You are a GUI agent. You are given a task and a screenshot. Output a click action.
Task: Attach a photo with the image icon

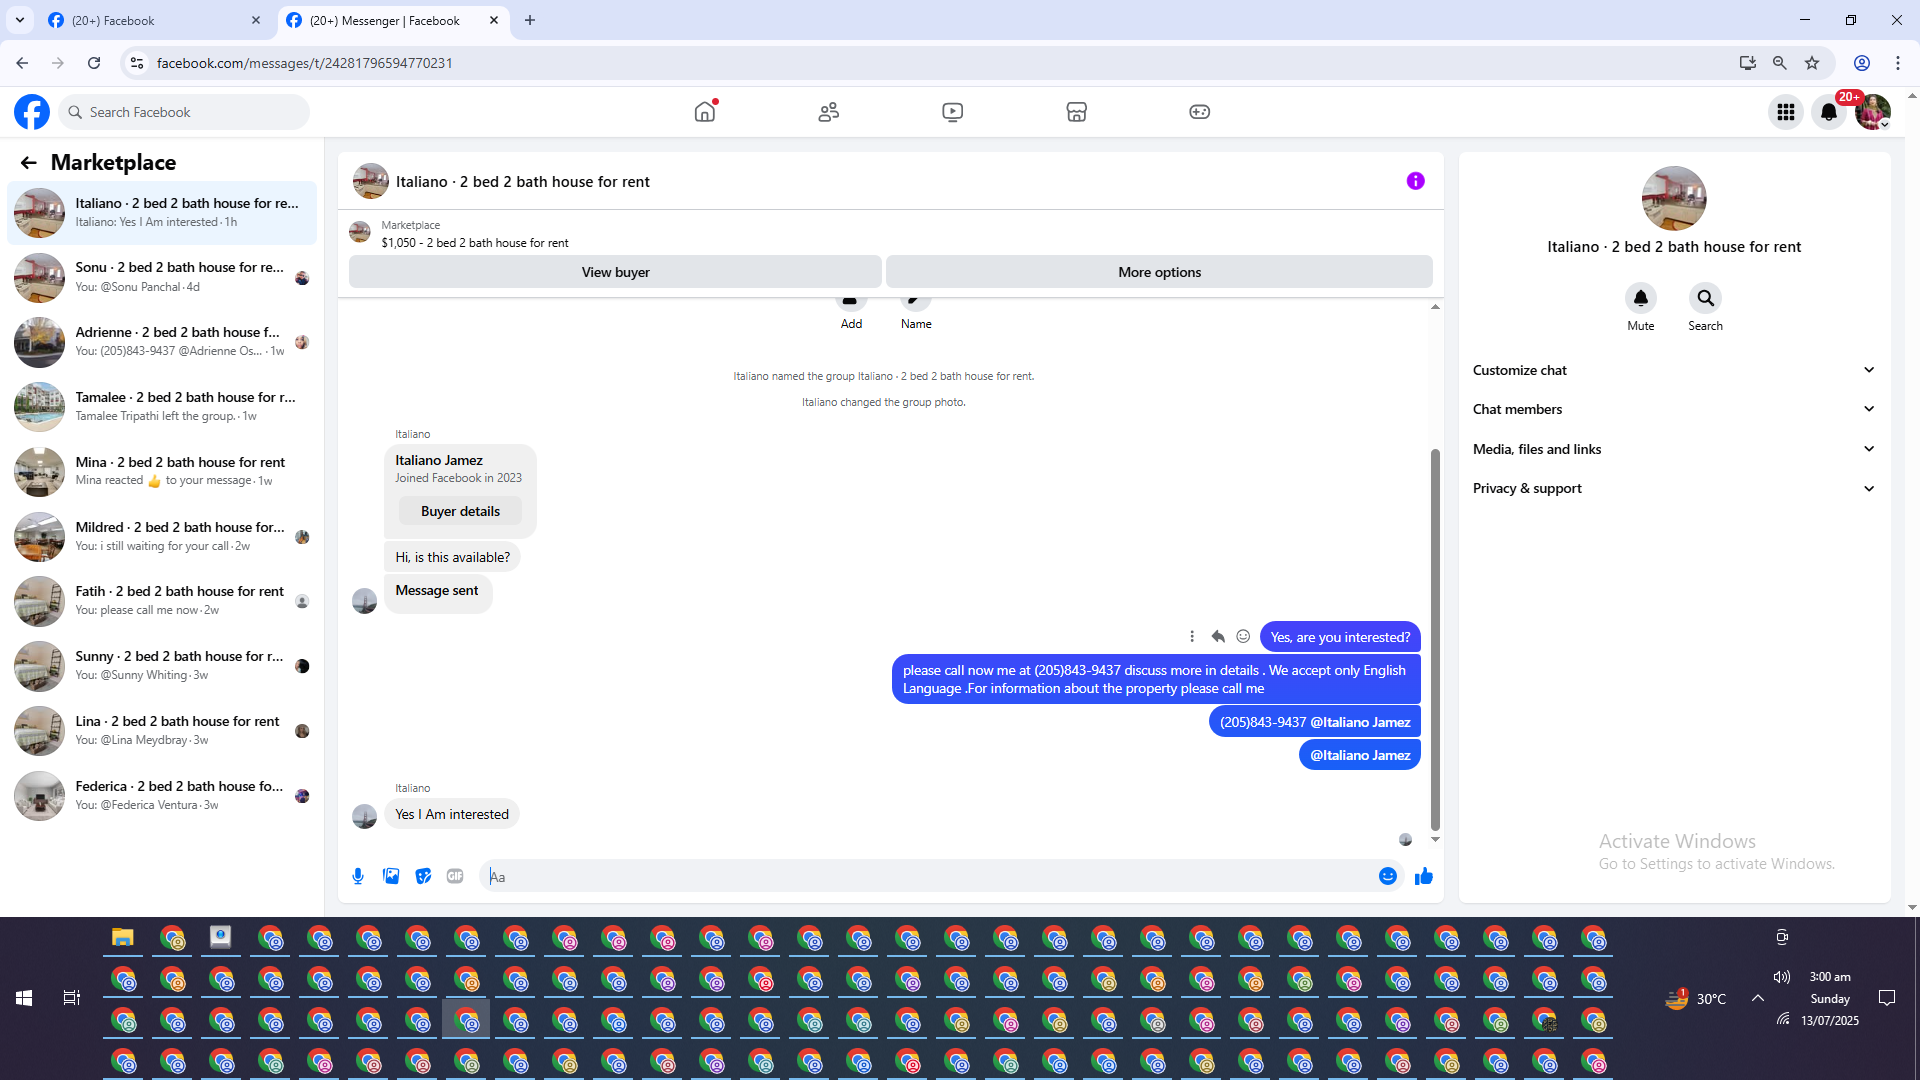(x=391, y=876)
